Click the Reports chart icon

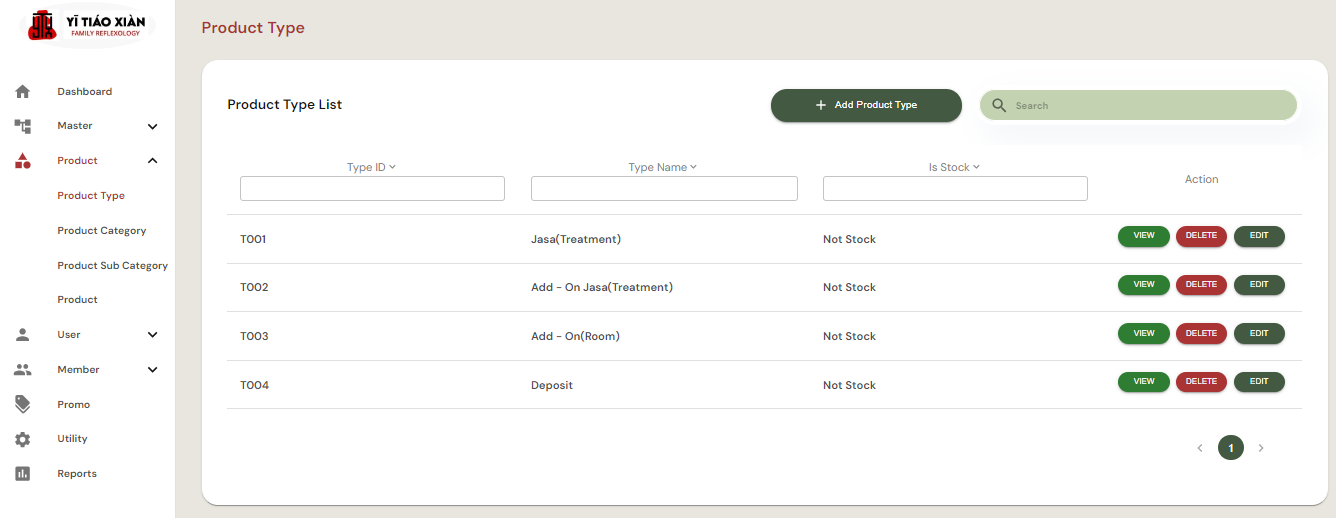click(22, 474)
